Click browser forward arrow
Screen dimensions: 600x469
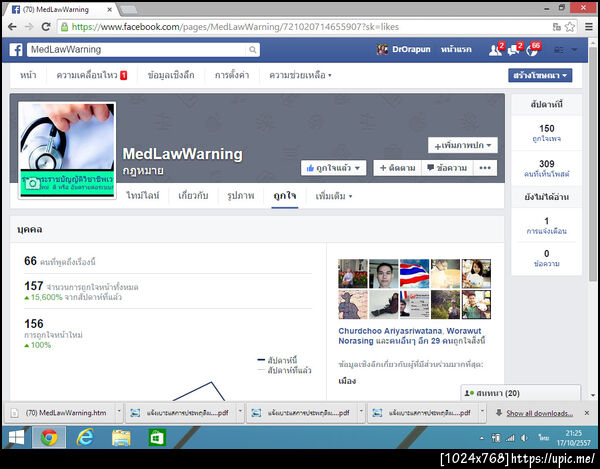pos(29,27)
